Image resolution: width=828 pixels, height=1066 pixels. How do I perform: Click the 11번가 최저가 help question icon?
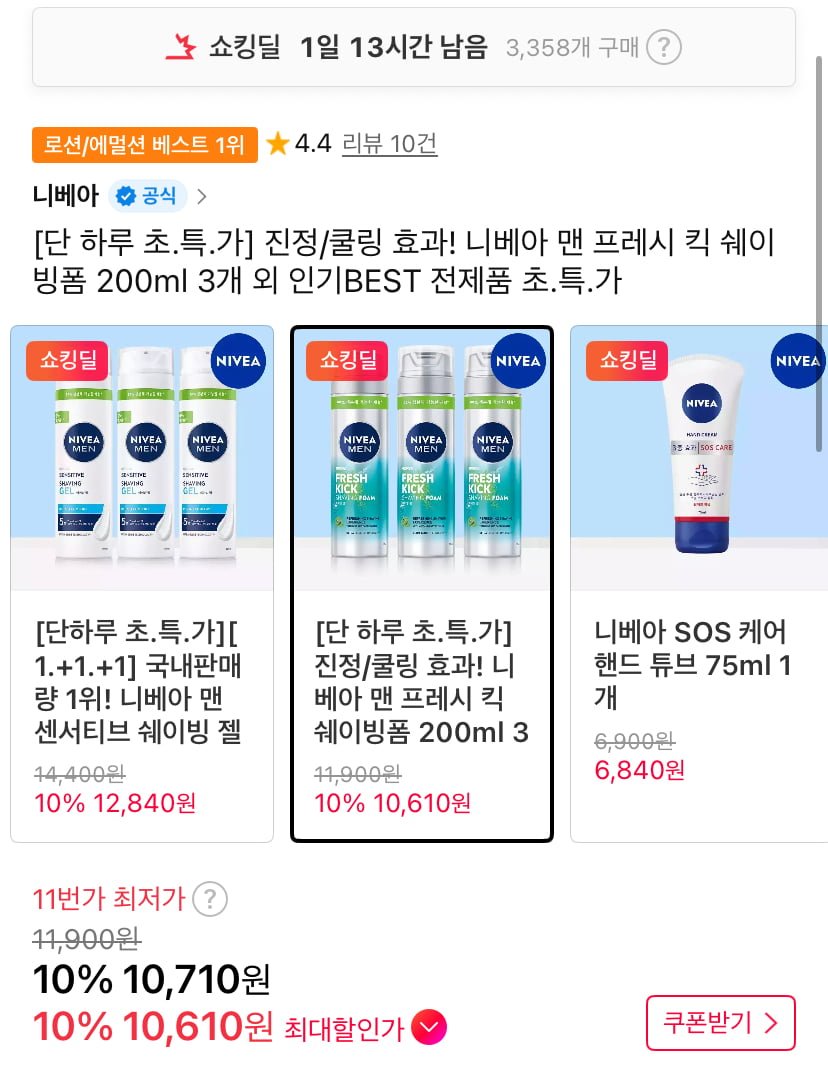(x=210, y=899)
